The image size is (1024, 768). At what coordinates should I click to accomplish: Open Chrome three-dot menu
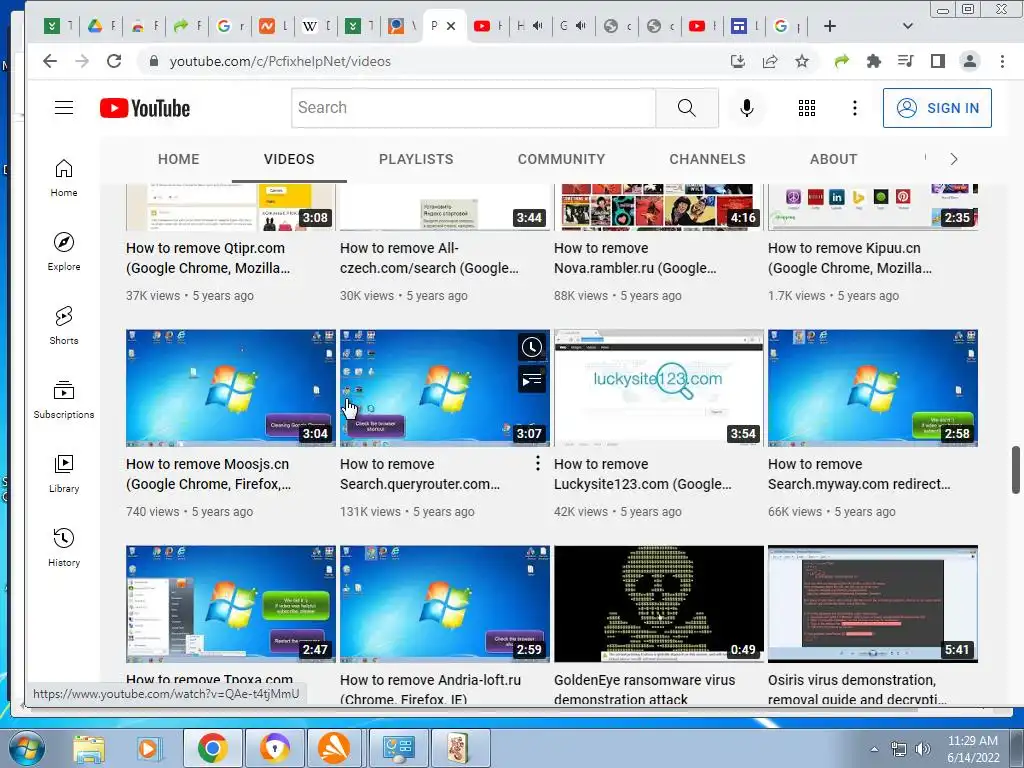[1002, 61]
